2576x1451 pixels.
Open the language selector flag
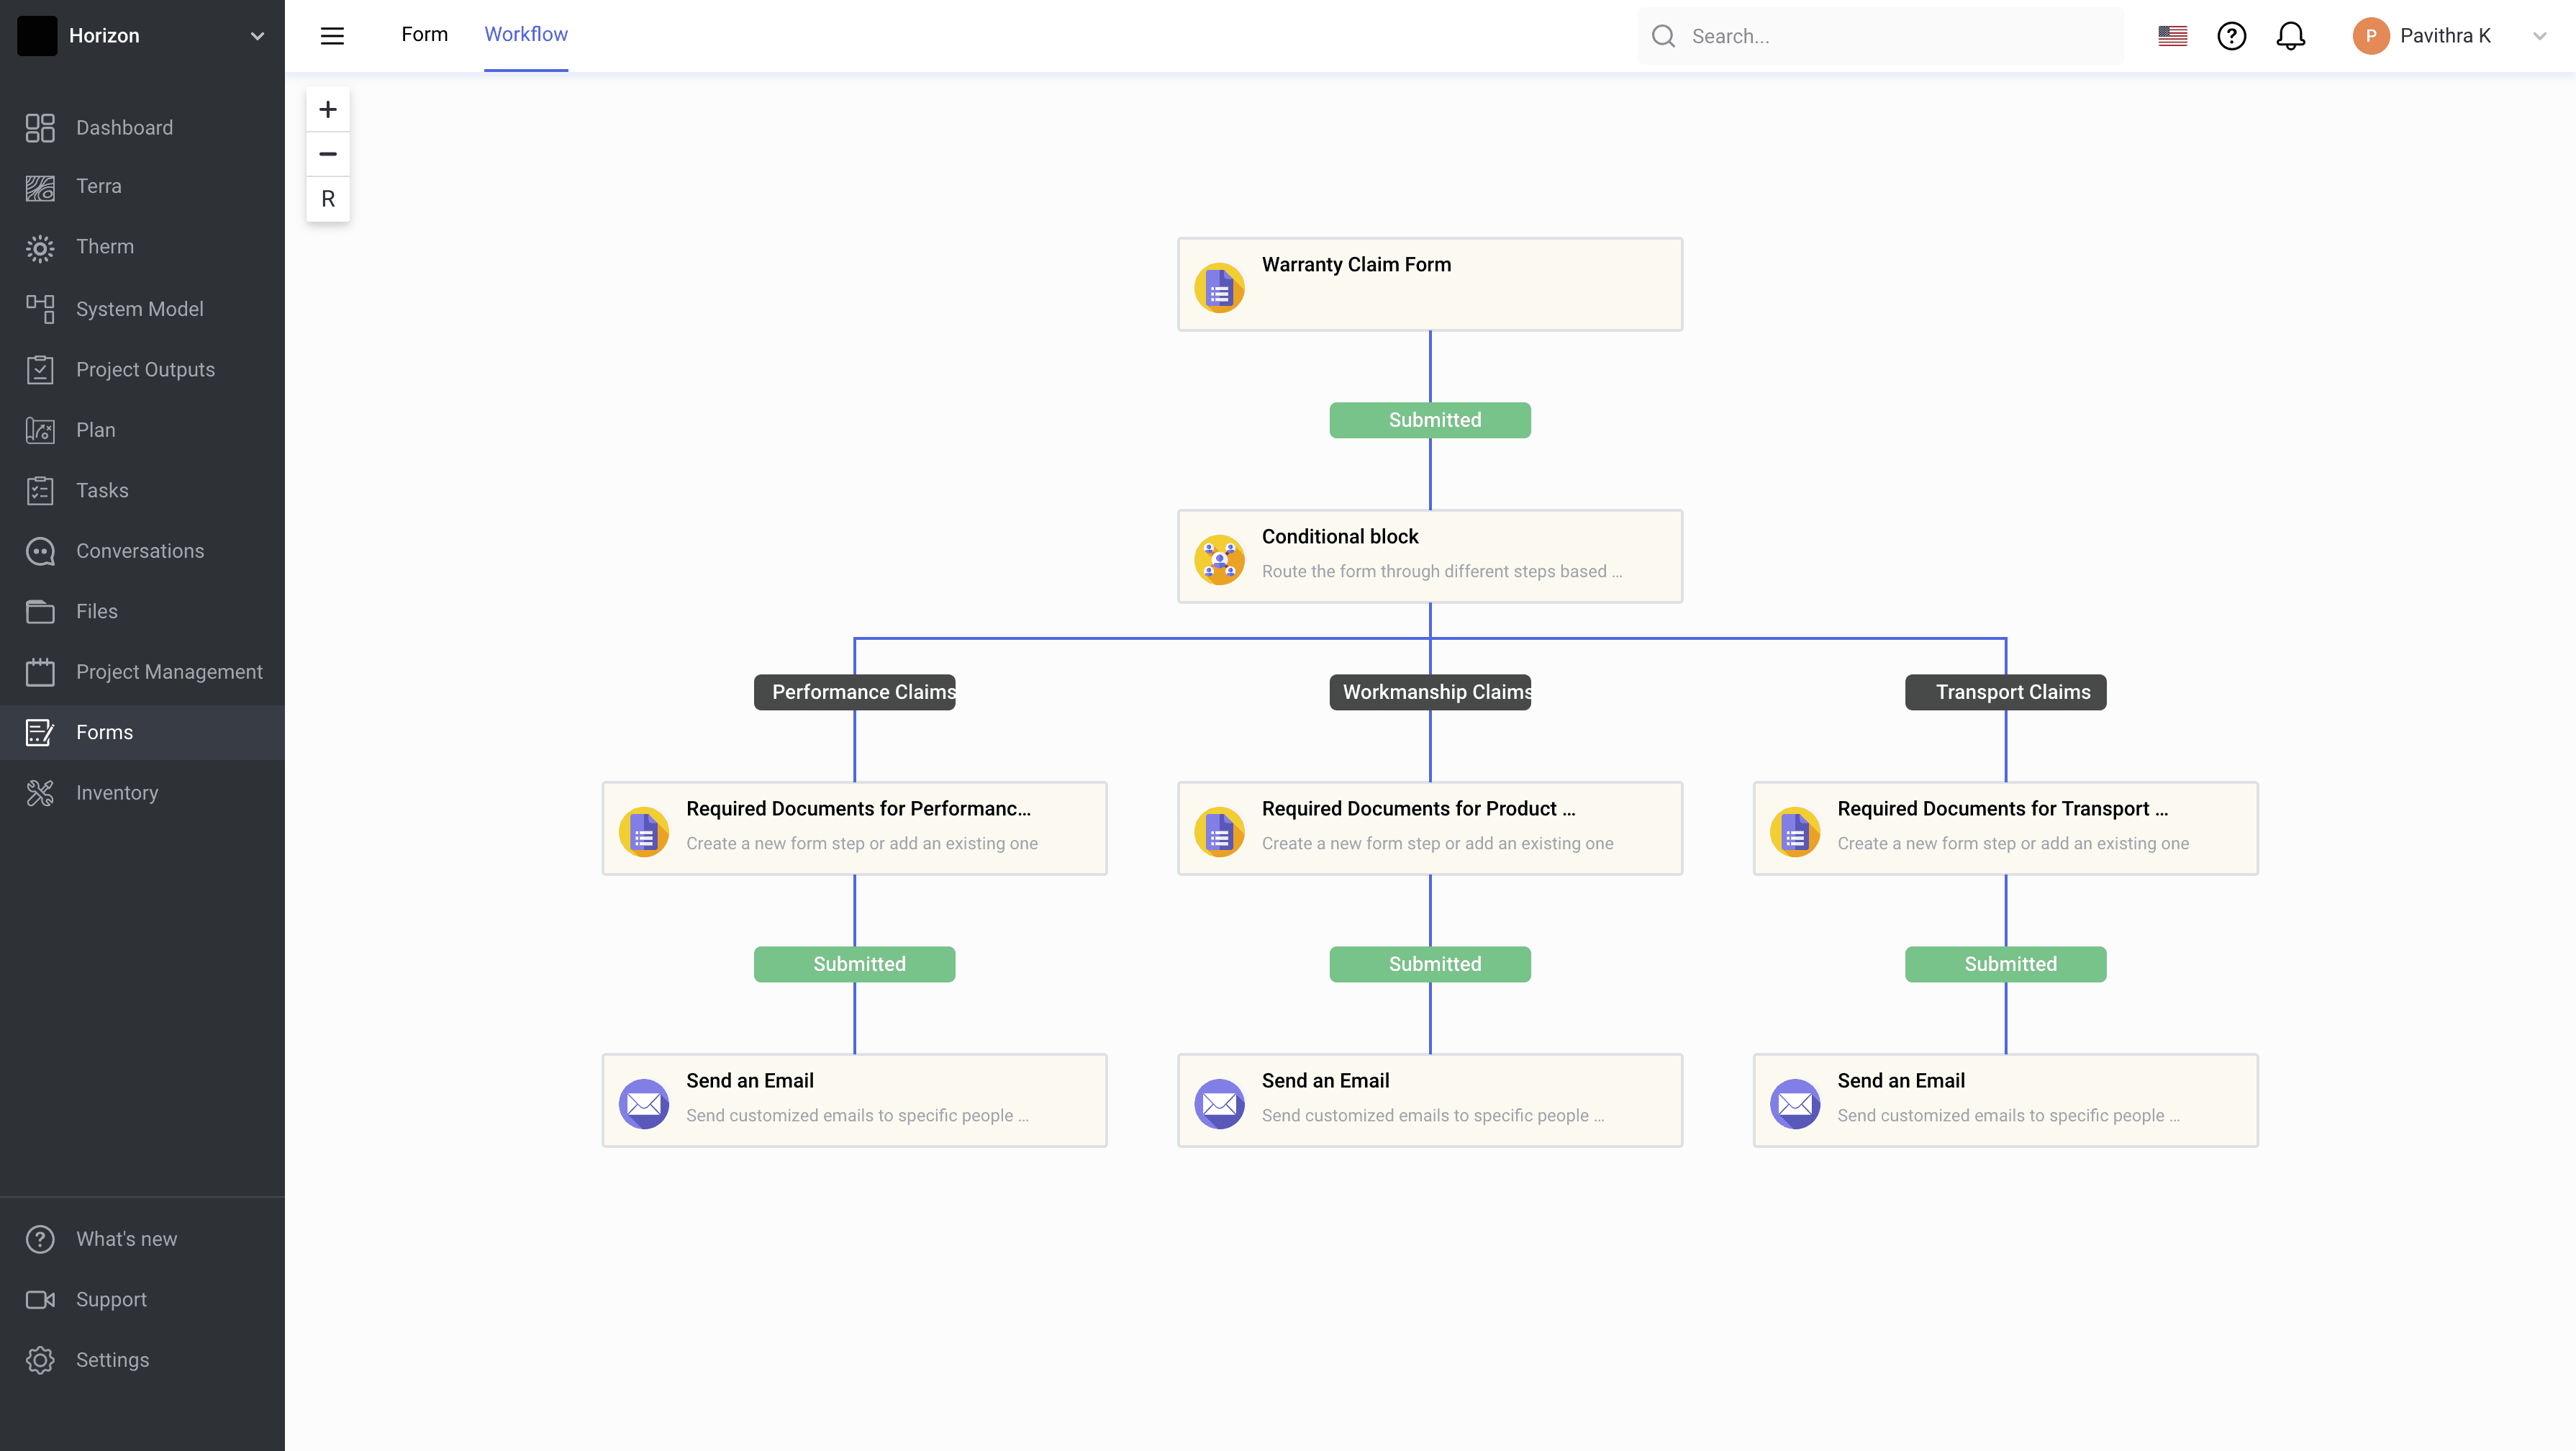point(2172,35)
